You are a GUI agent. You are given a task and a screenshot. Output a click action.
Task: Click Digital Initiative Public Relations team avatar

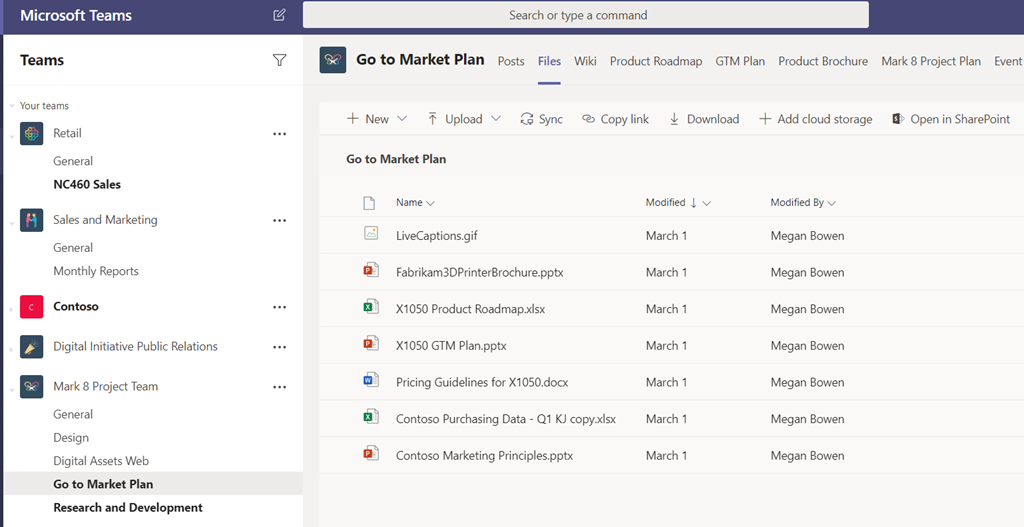[x=31, y=347]
